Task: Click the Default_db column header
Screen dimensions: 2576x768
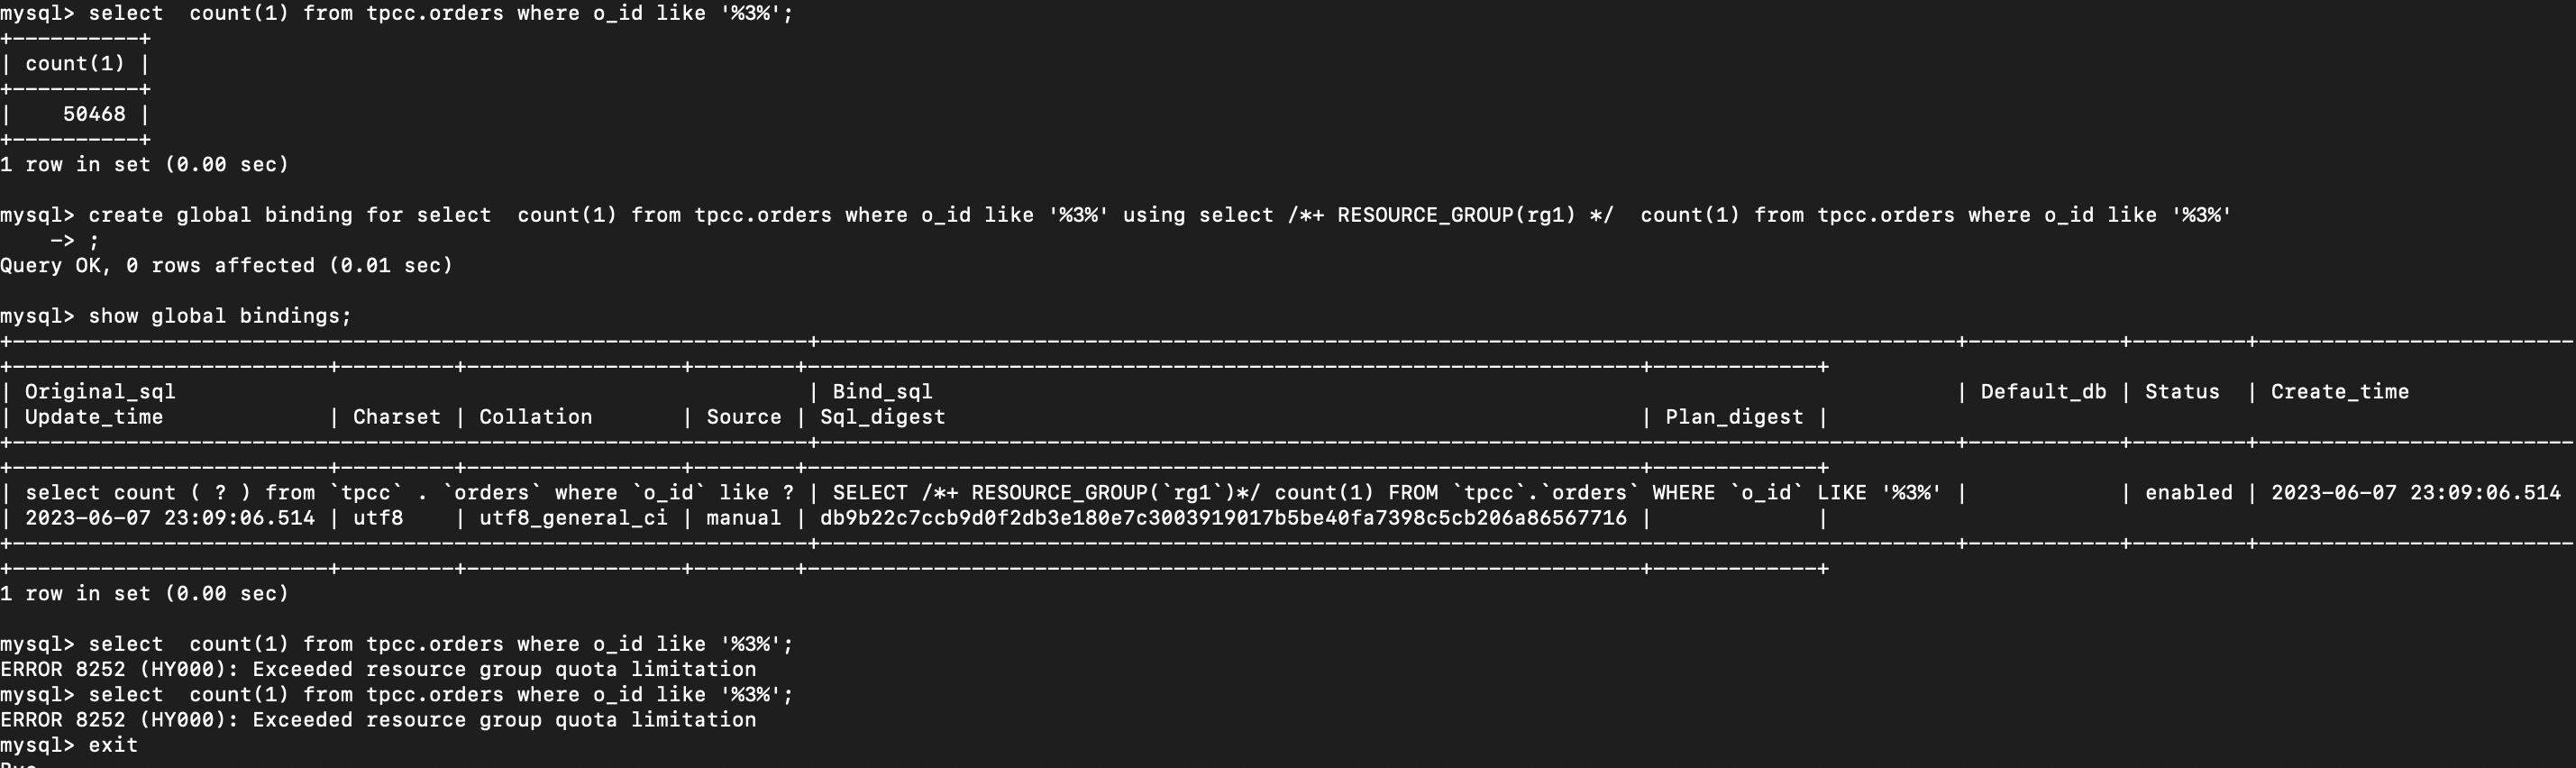Action: [2043, 392]
